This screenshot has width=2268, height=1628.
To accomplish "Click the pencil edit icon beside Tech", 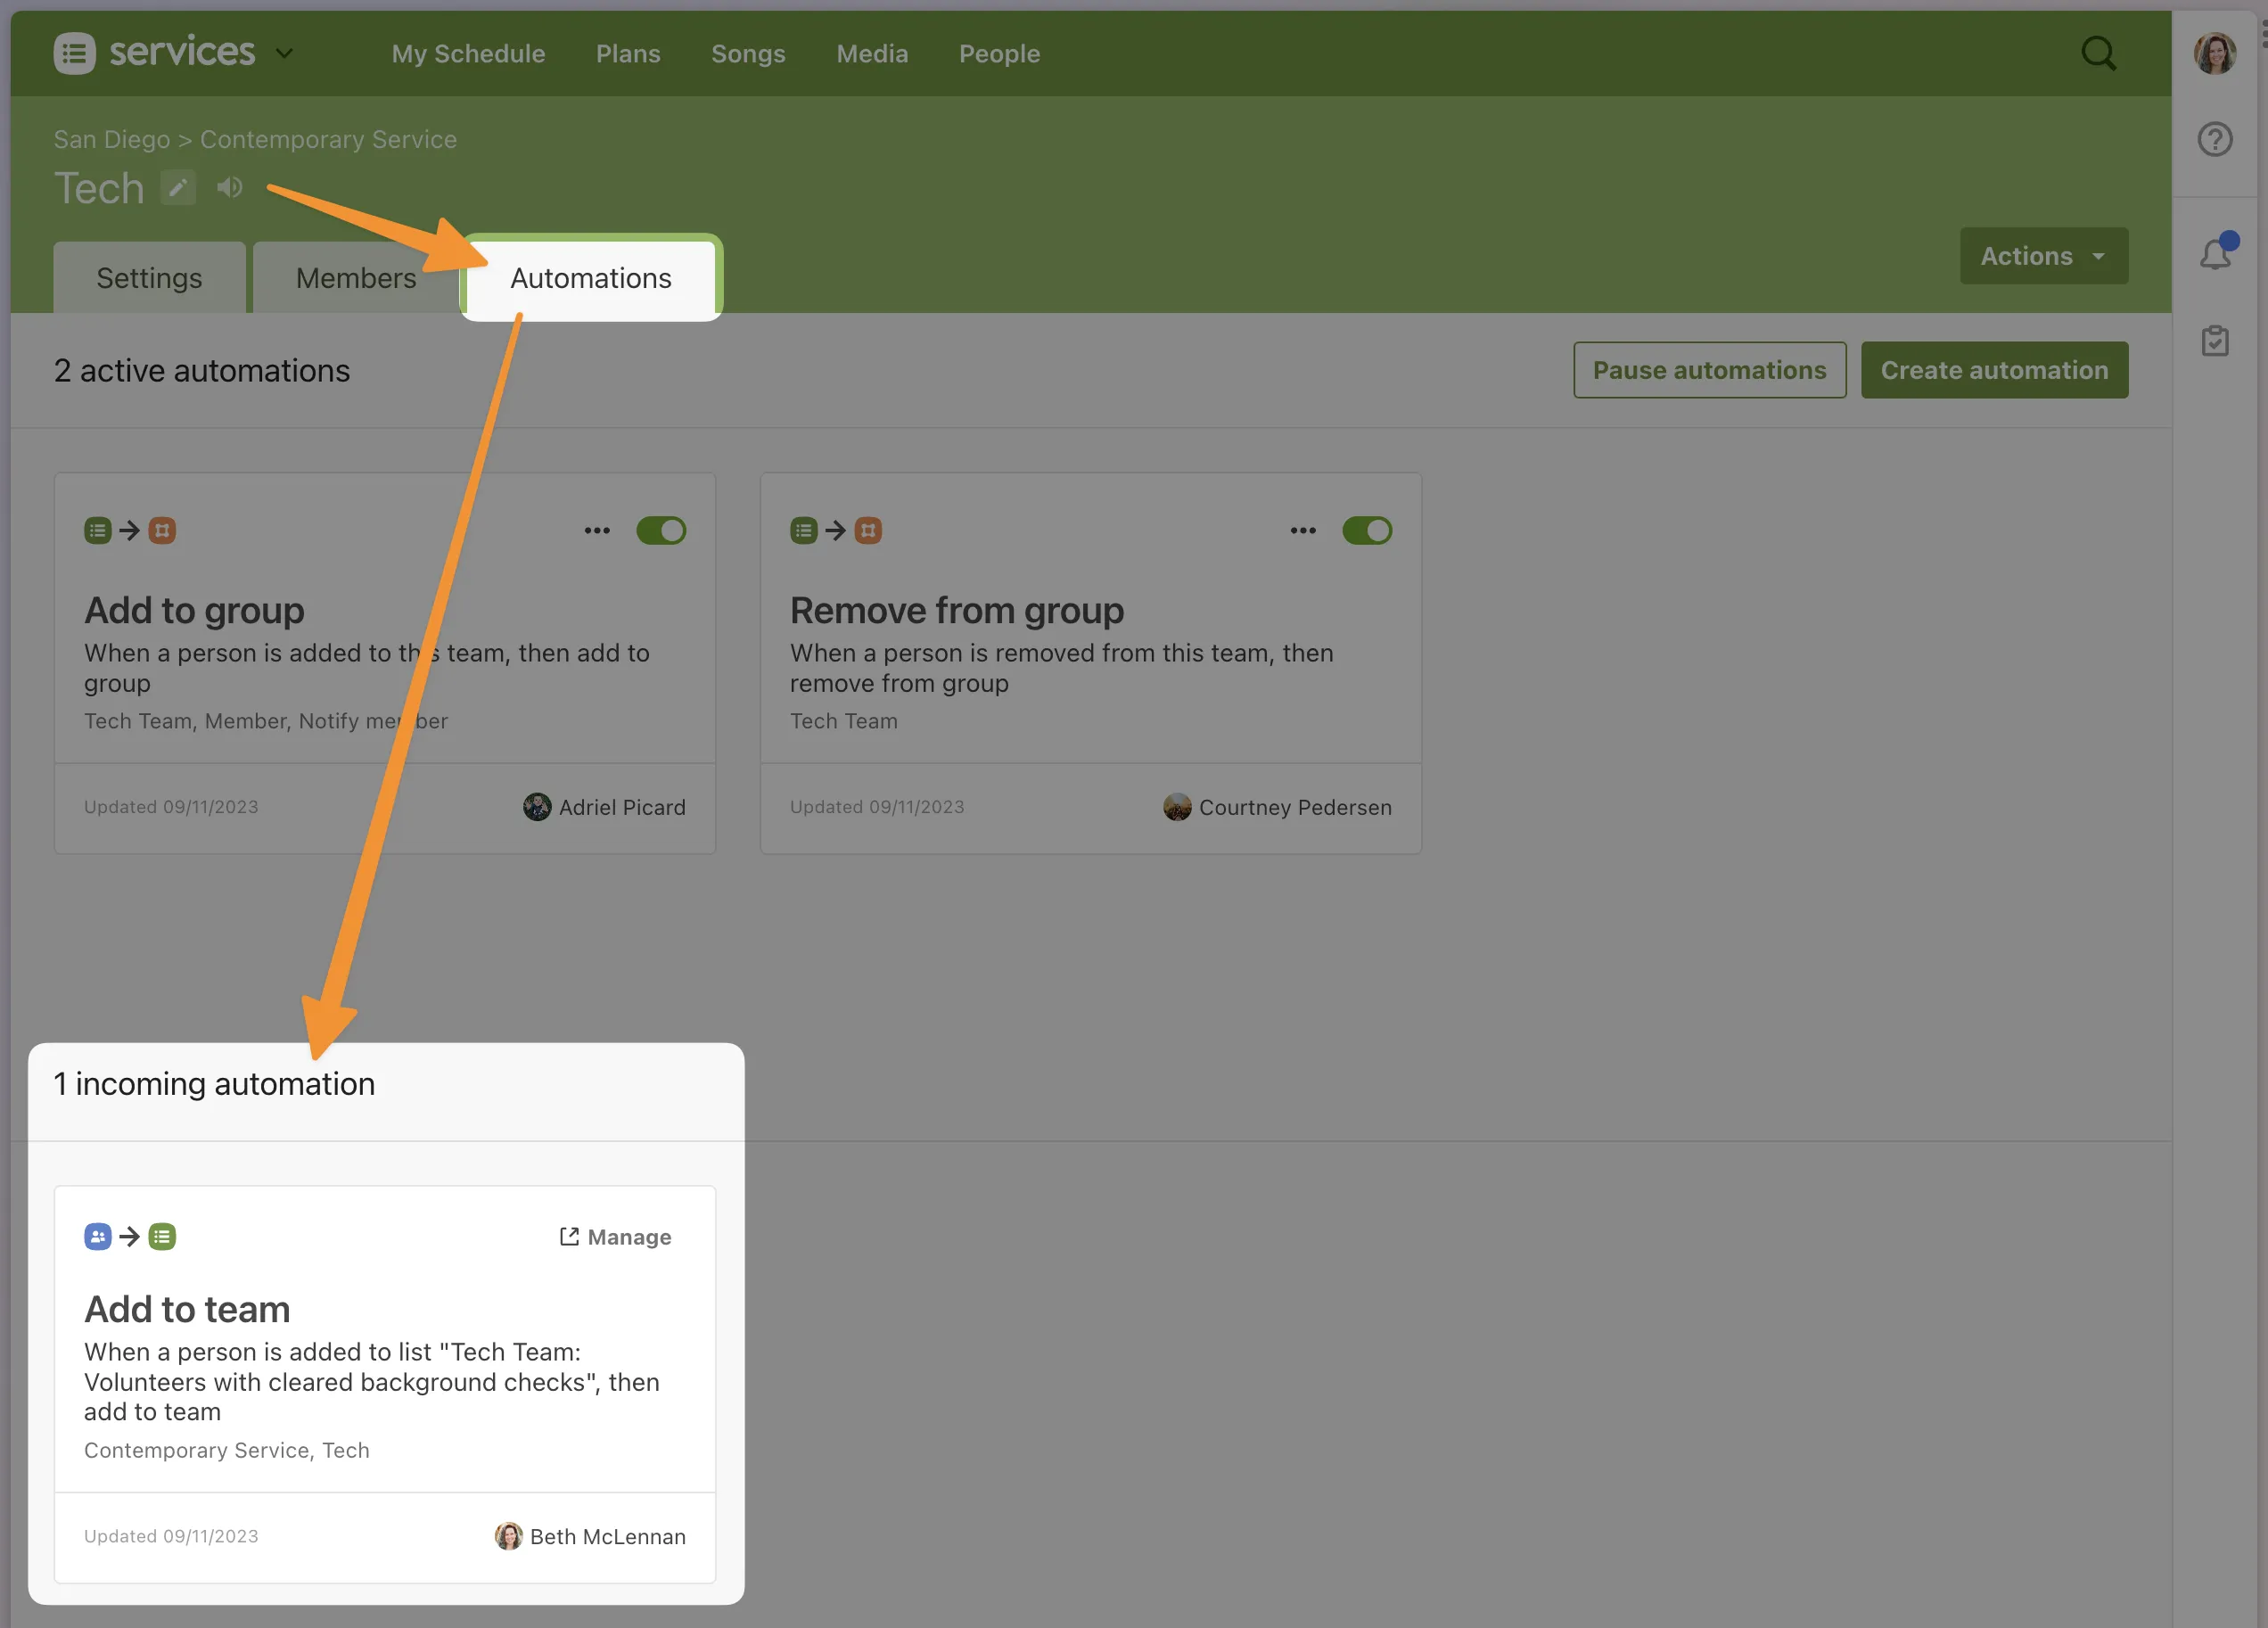I will tap(178, 188).
